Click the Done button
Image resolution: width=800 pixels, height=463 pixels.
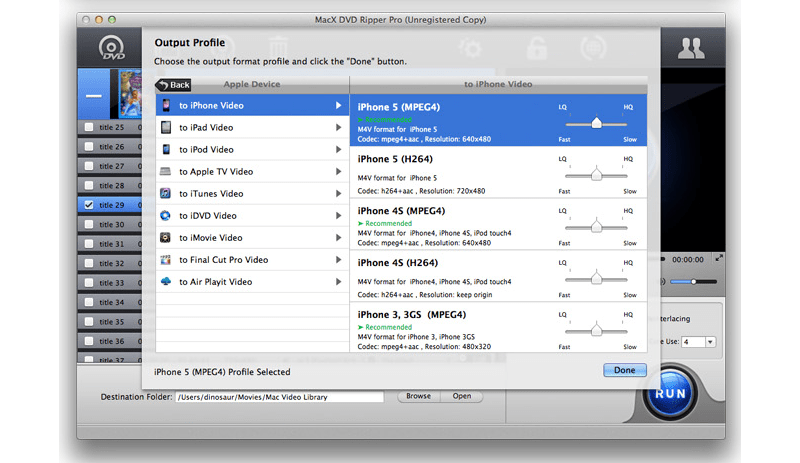click(624, 370)
